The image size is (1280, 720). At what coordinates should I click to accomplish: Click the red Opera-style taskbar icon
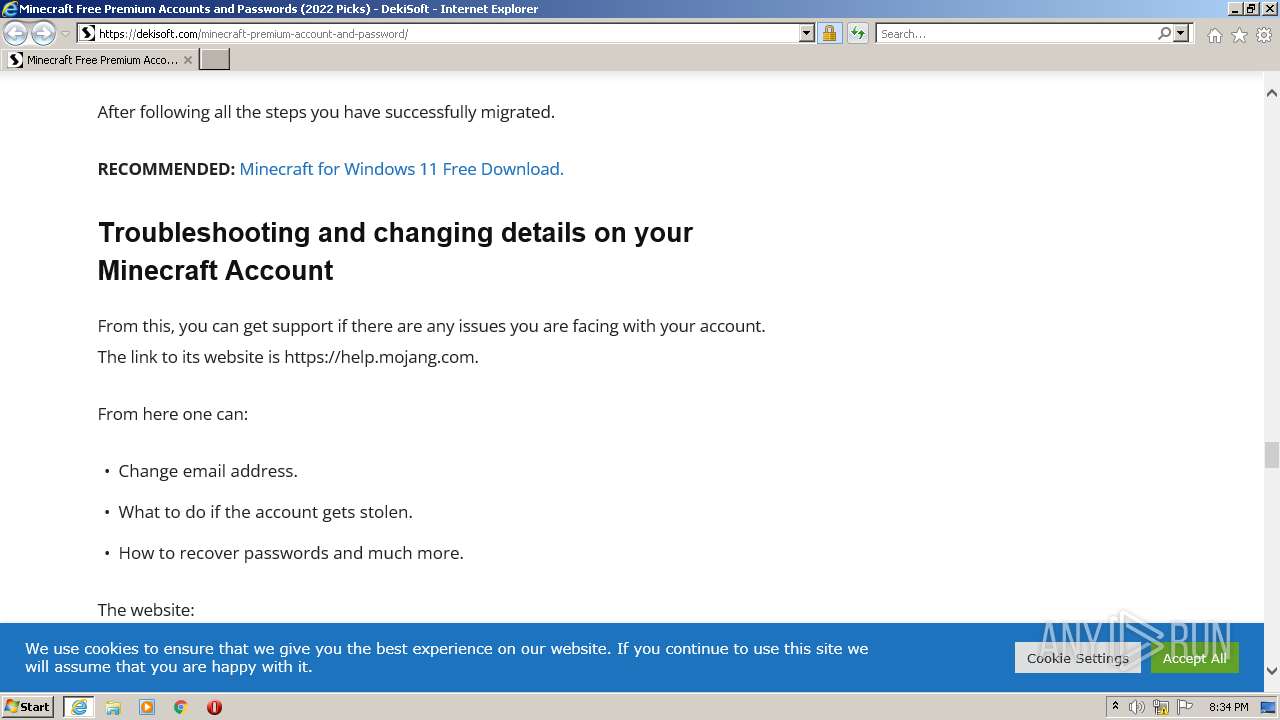coord(214,707)
